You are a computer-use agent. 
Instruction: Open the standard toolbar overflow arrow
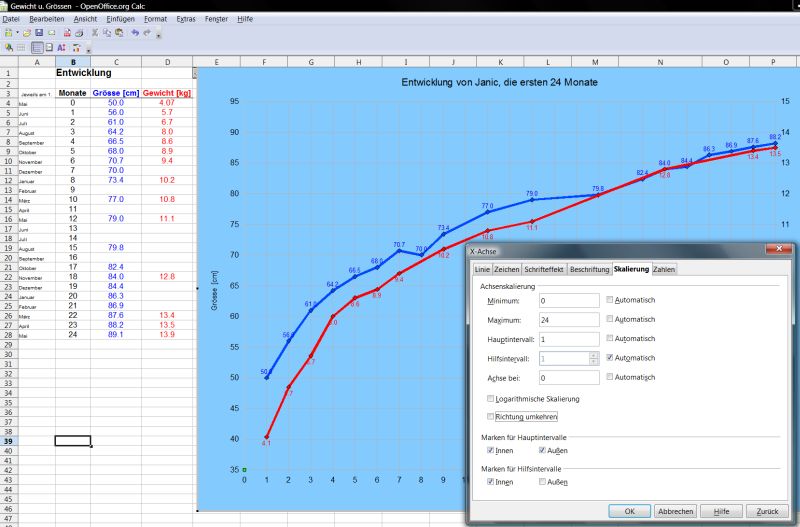(x=159, y=34)
